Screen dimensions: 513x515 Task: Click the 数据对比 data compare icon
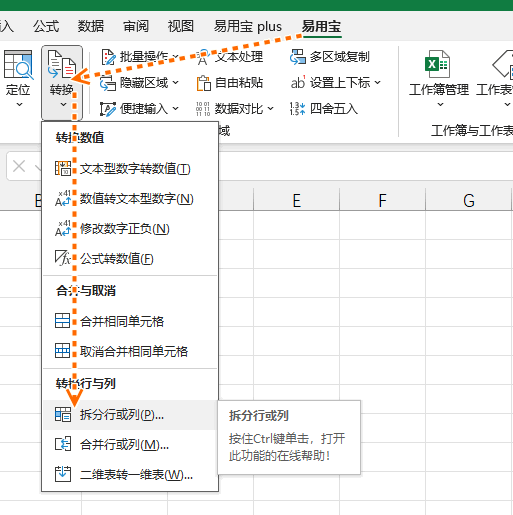tap(203, 109)
